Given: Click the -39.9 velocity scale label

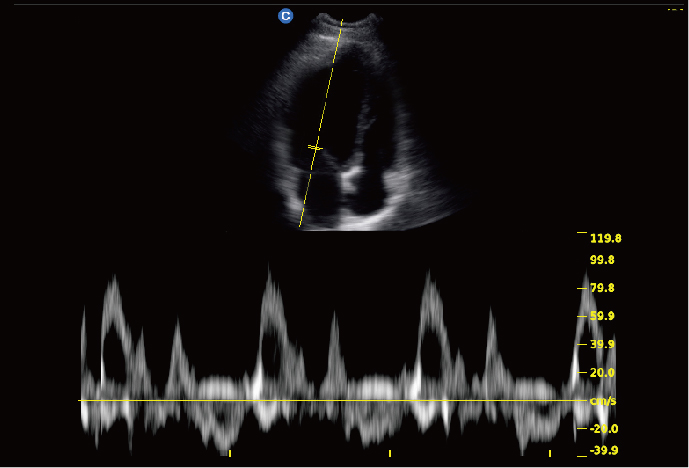Looking at the screenshot, I should coord(602,450).
